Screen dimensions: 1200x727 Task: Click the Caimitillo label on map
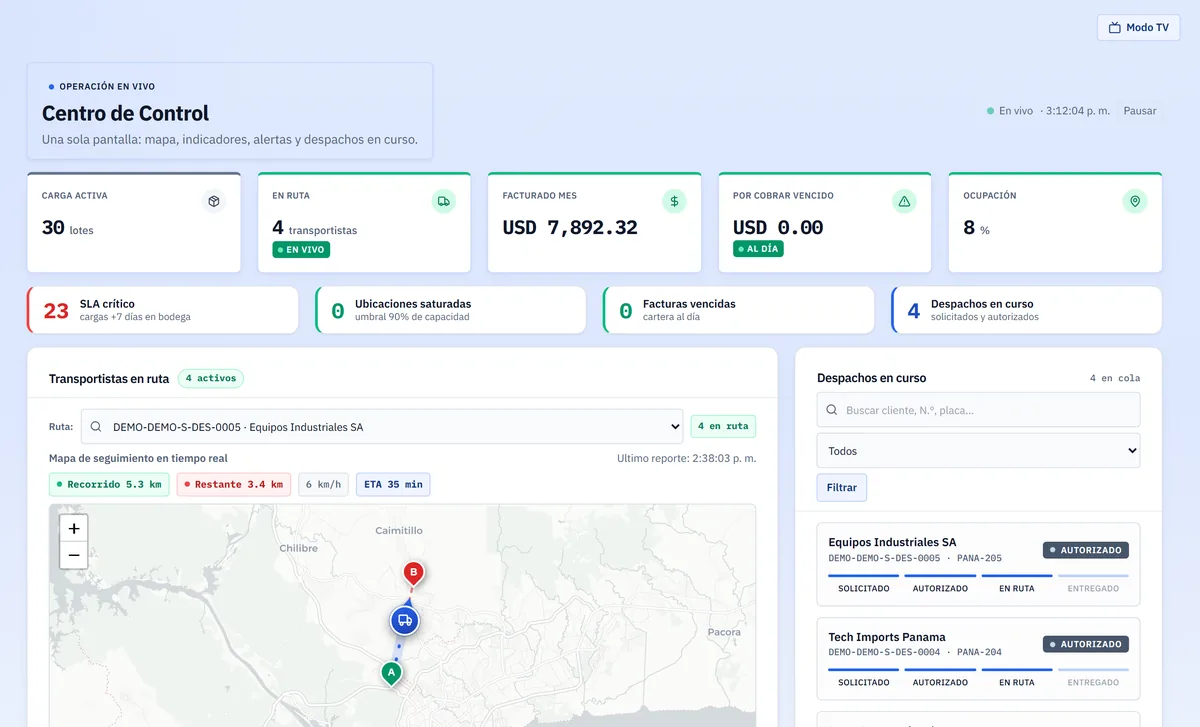(x=399, y=531)
